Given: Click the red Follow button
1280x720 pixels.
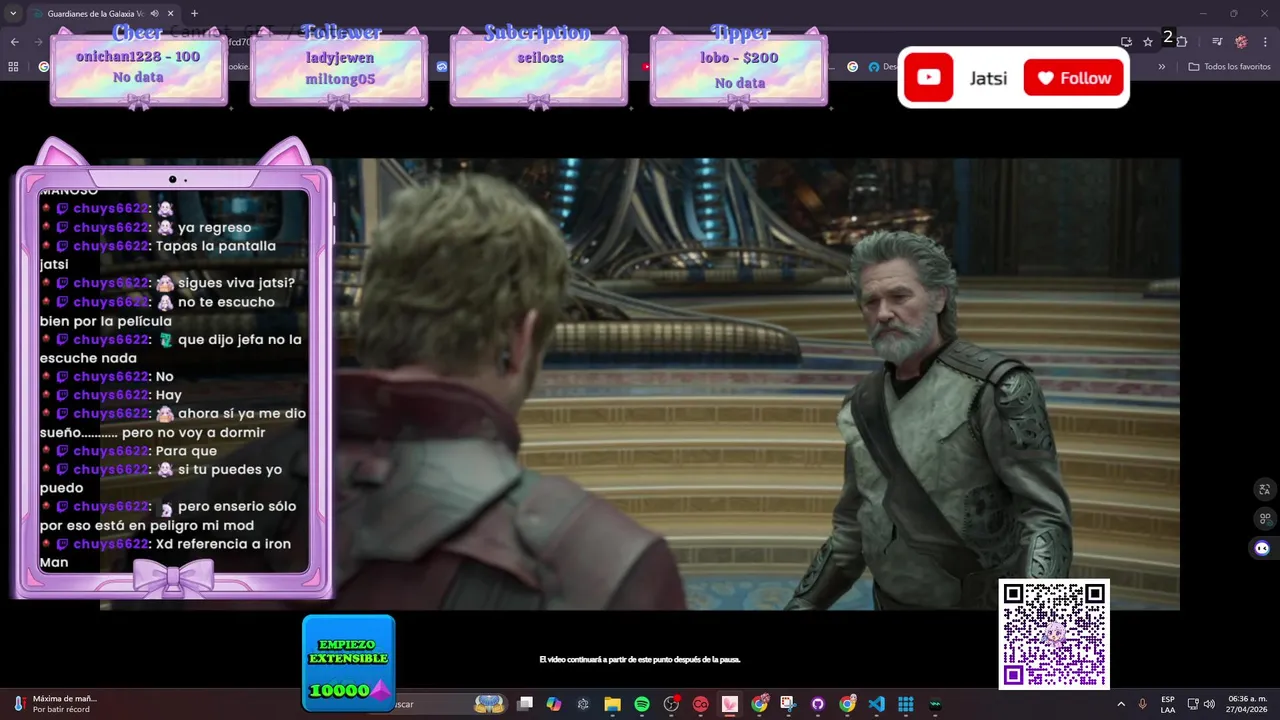Looking at the screenshot, I should (x=1074, y=78).
